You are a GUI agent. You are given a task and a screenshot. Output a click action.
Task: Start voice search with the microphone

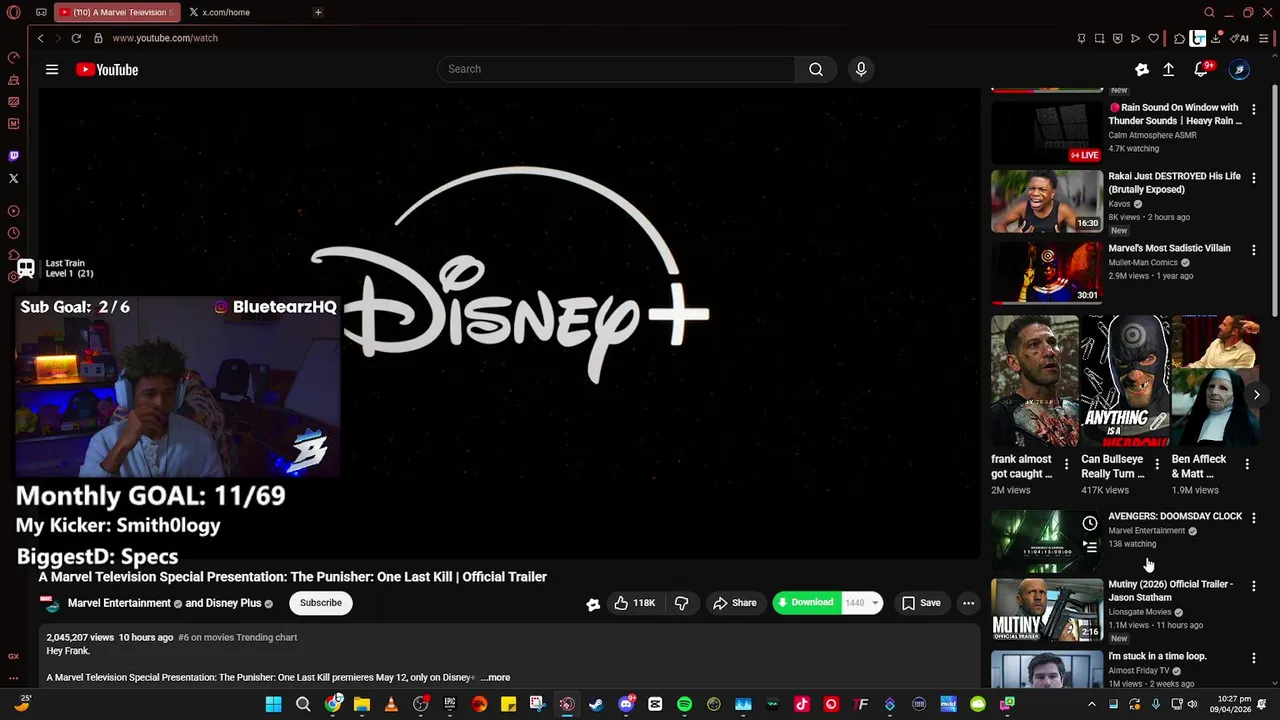click(861, 69)
